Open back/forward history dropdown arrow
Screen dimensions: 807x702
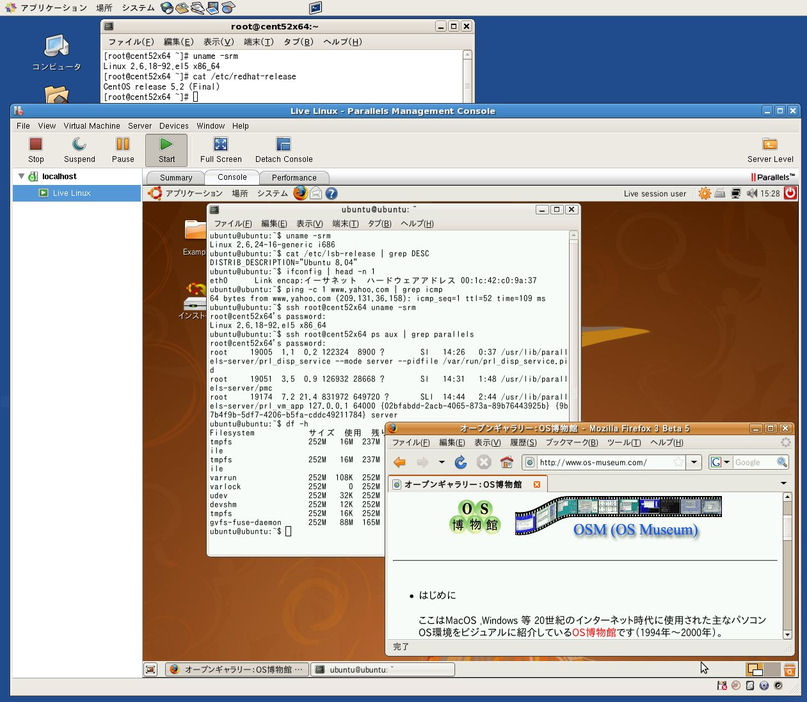tap(442, 462)
